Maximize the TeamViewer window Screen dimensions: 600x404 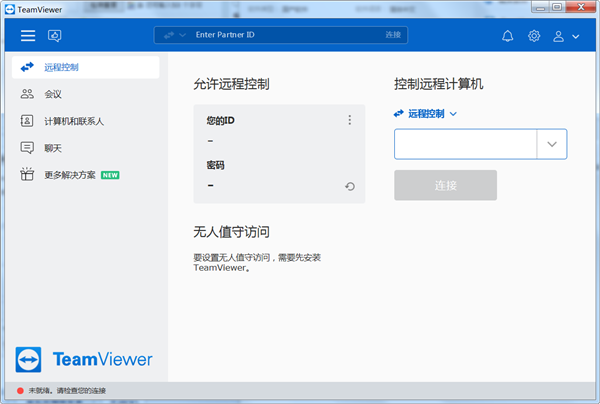tap(557, 7)
